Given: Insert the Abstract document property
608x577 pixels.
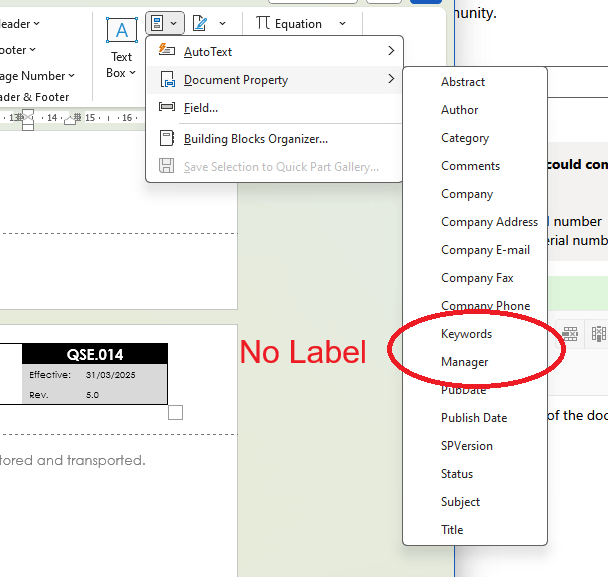Looking at the screenshot, I should pyautogui.click(x=475, y=82).
